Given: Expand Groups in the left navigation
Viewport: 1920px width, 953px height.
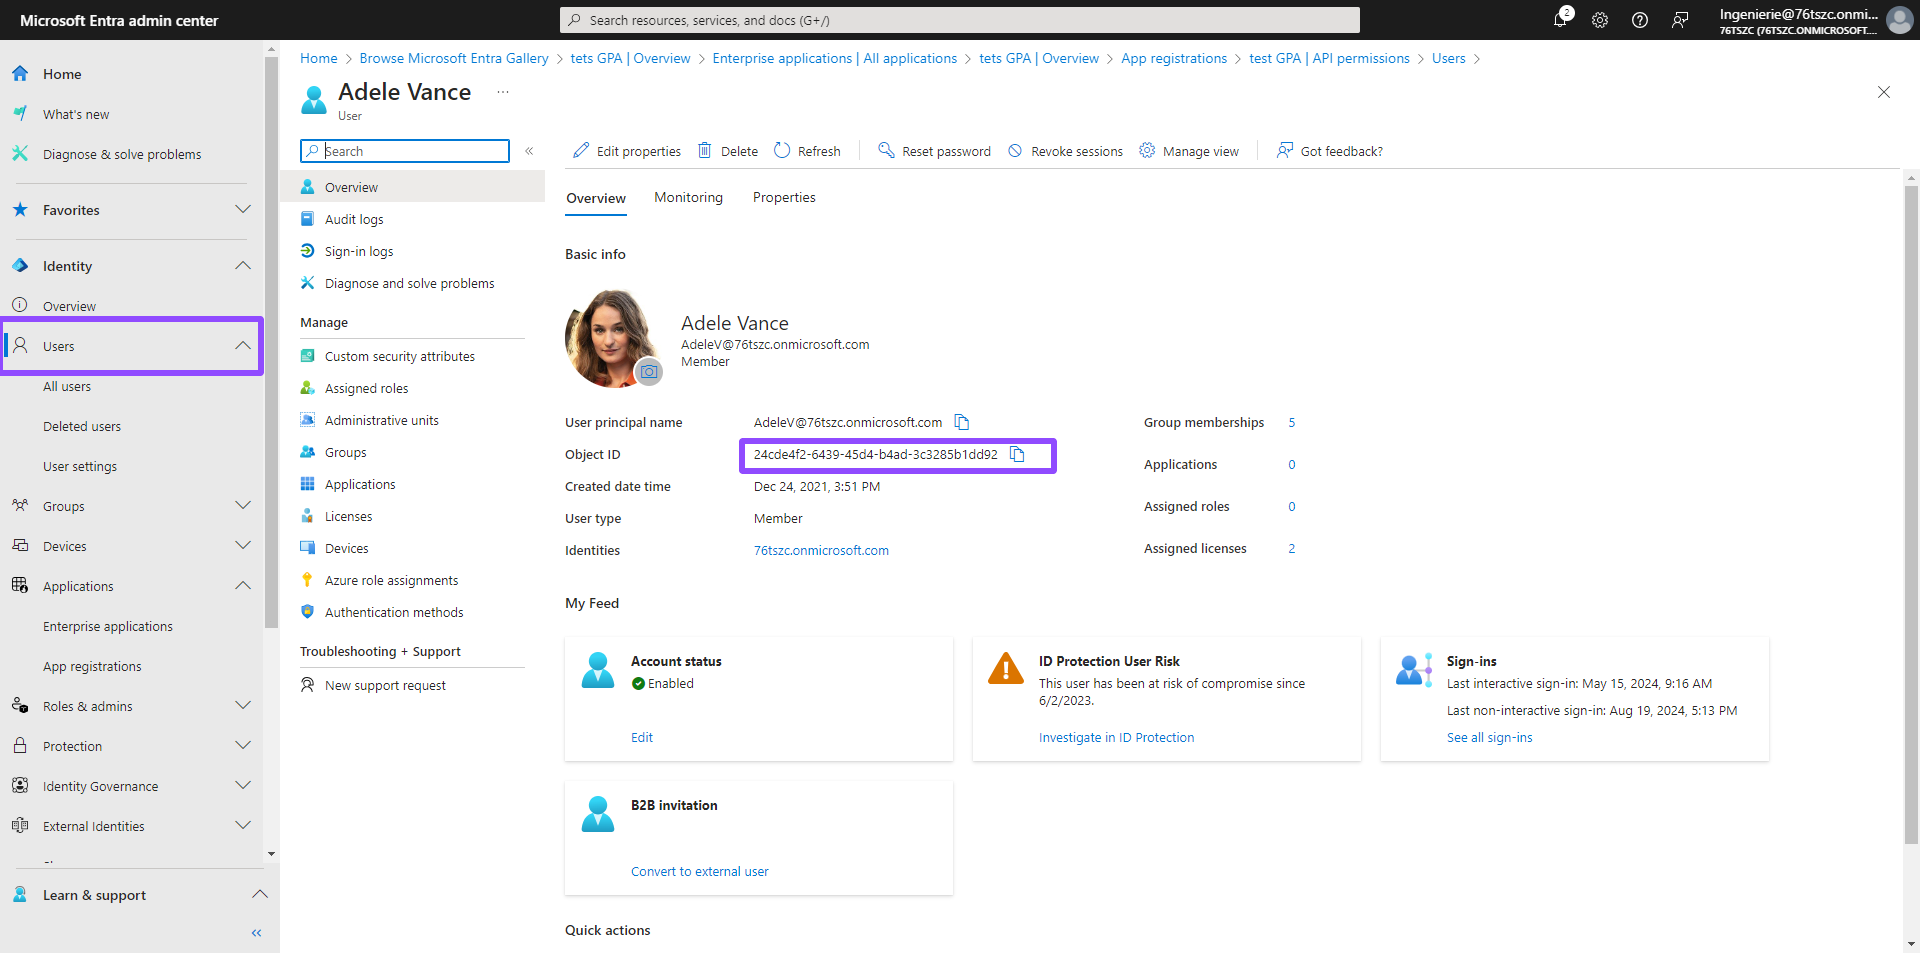Looking at the screenshot, I should pos(243,505).
